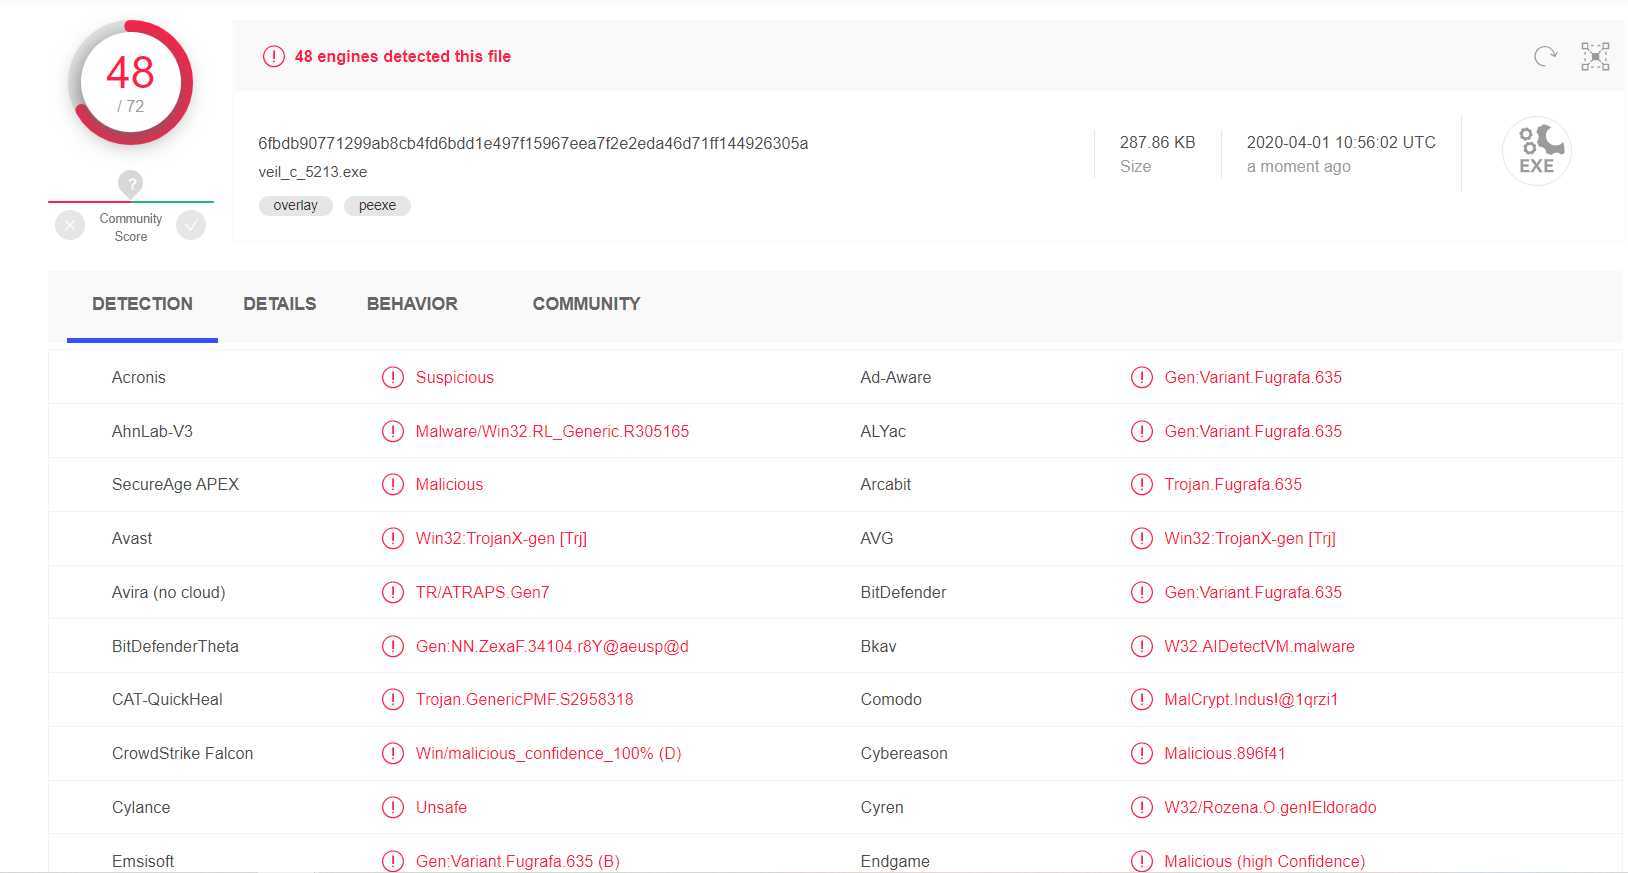
Task: Click warning icon in Cyren row
Action: [1142, 807]
